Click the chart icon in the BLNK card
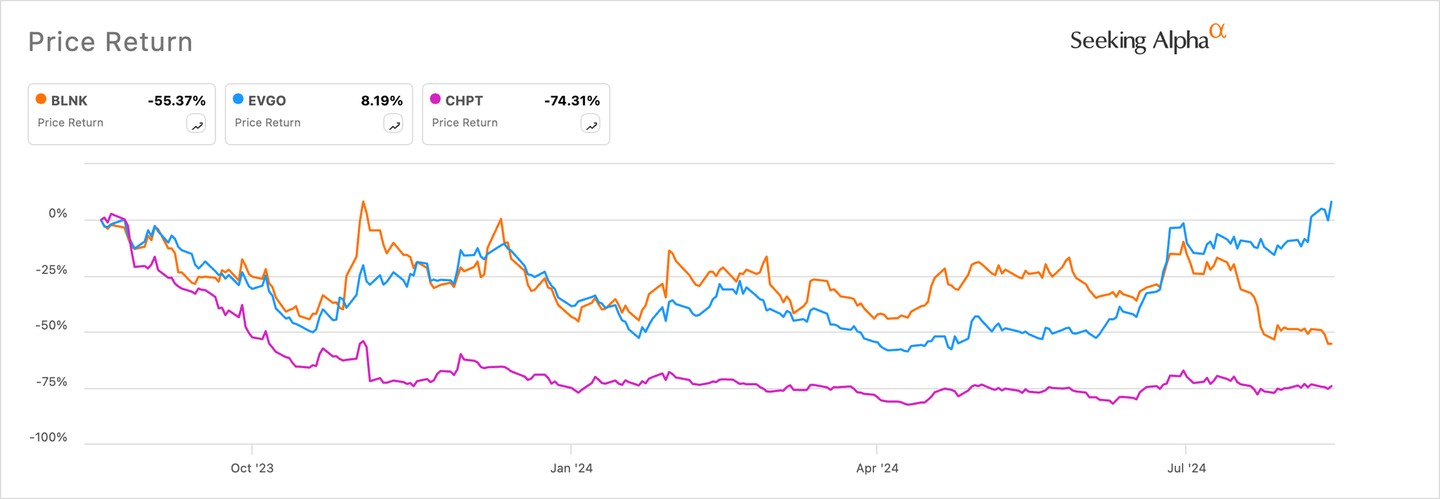The width and height of the screenshot is (1440, 499). coord(197,124)
